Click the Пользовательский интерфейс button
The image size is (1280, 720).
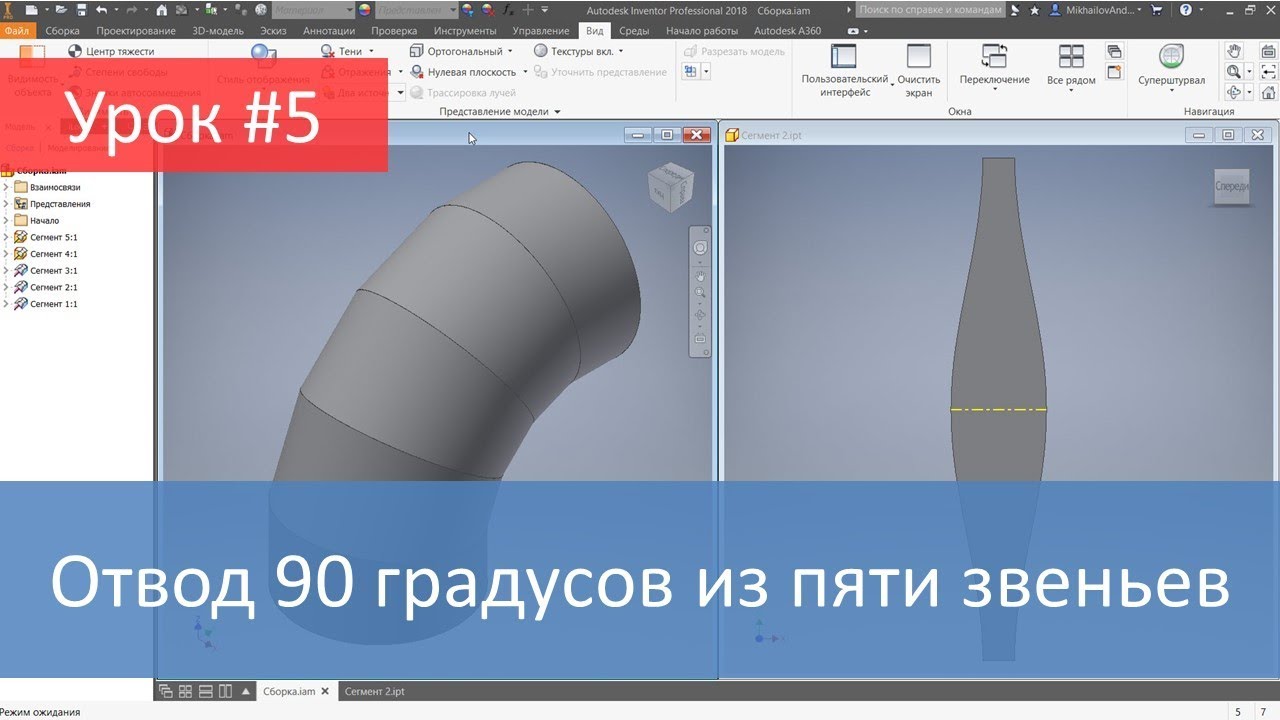pos(844,71)
